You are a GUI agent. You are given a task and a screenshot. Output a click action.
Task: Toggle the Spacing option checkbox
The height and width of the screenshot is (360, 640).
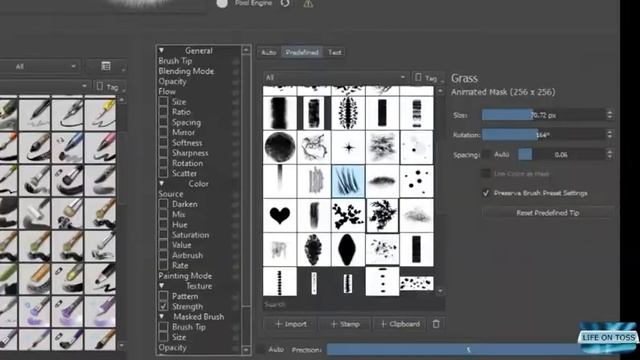click(x=163, y=122)
